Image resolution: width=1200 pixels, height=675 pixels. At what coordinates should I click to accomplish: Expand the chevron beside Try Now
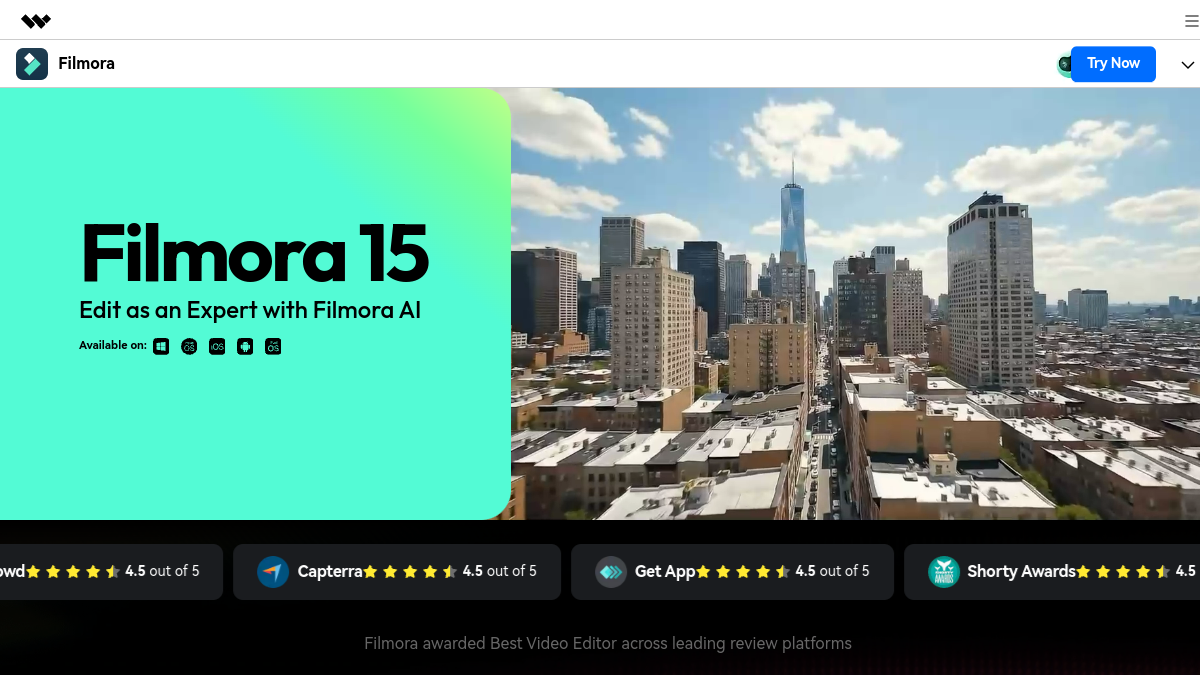1188,65
